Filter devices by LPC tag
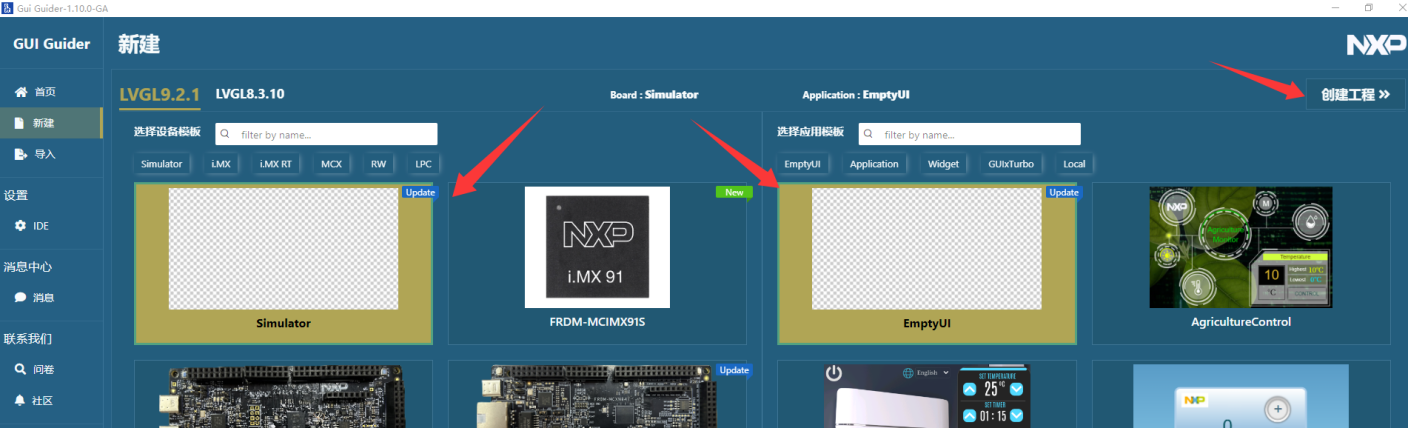1408x428 pixels. pos(423,164)
